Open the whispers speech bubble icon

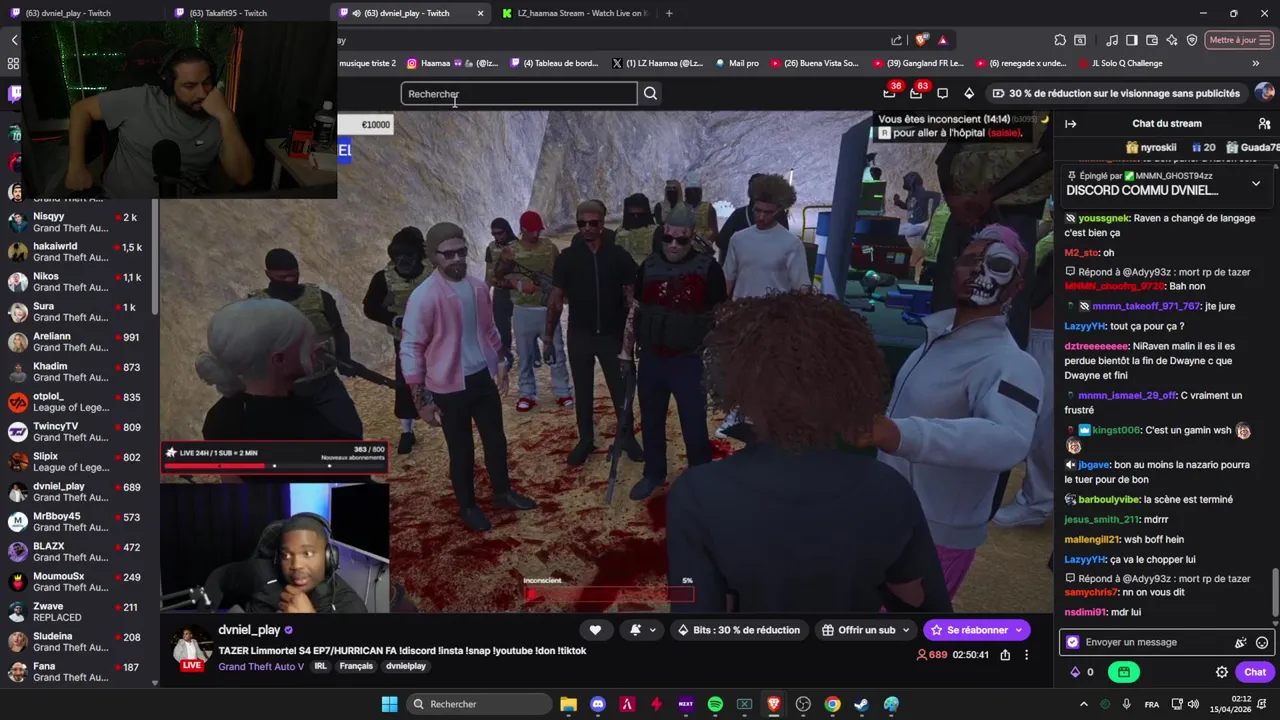(942, 93)
